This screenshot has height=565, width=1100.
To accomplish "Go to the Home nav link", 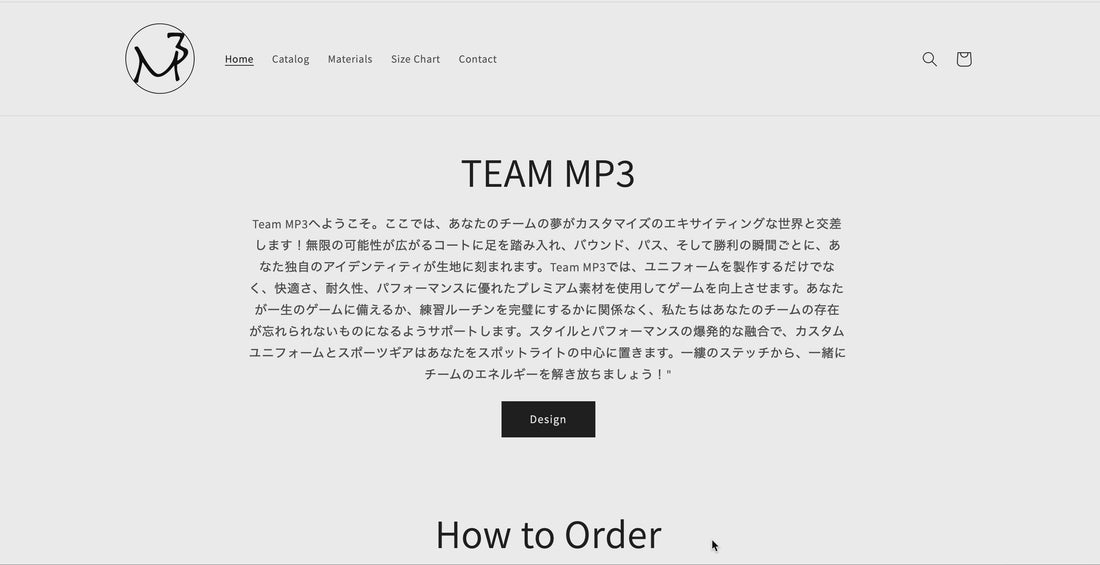I will pyautogui.click(x=239, y=59).
